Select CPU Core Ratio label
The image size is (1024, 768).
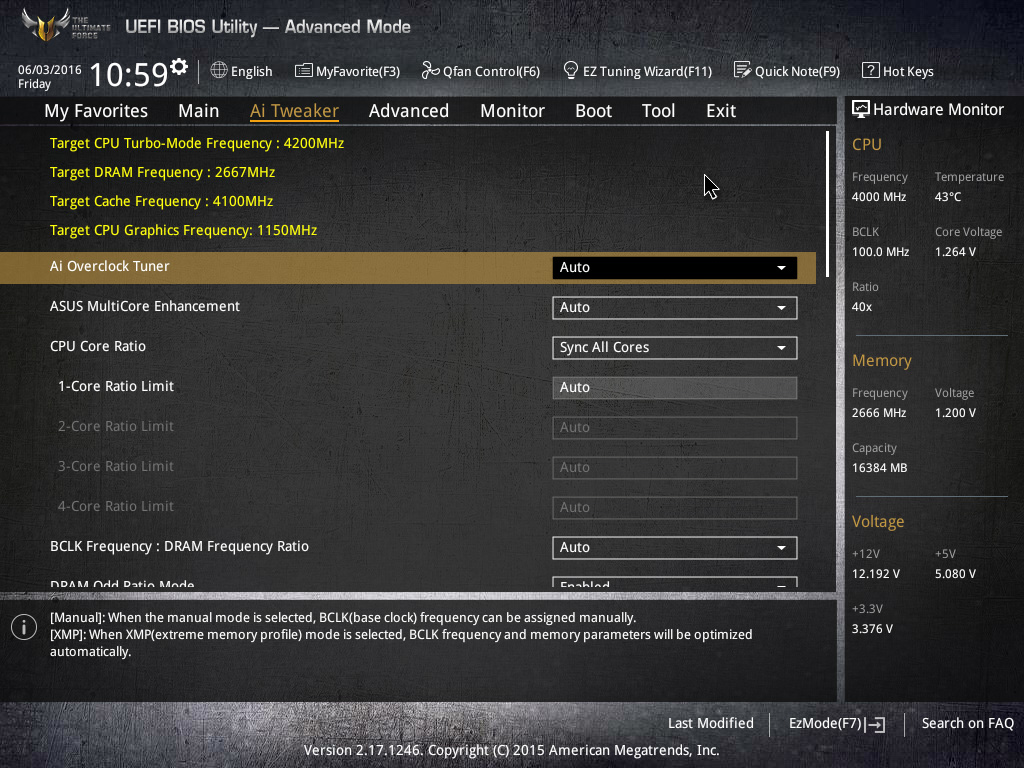[x=98, y=346]
